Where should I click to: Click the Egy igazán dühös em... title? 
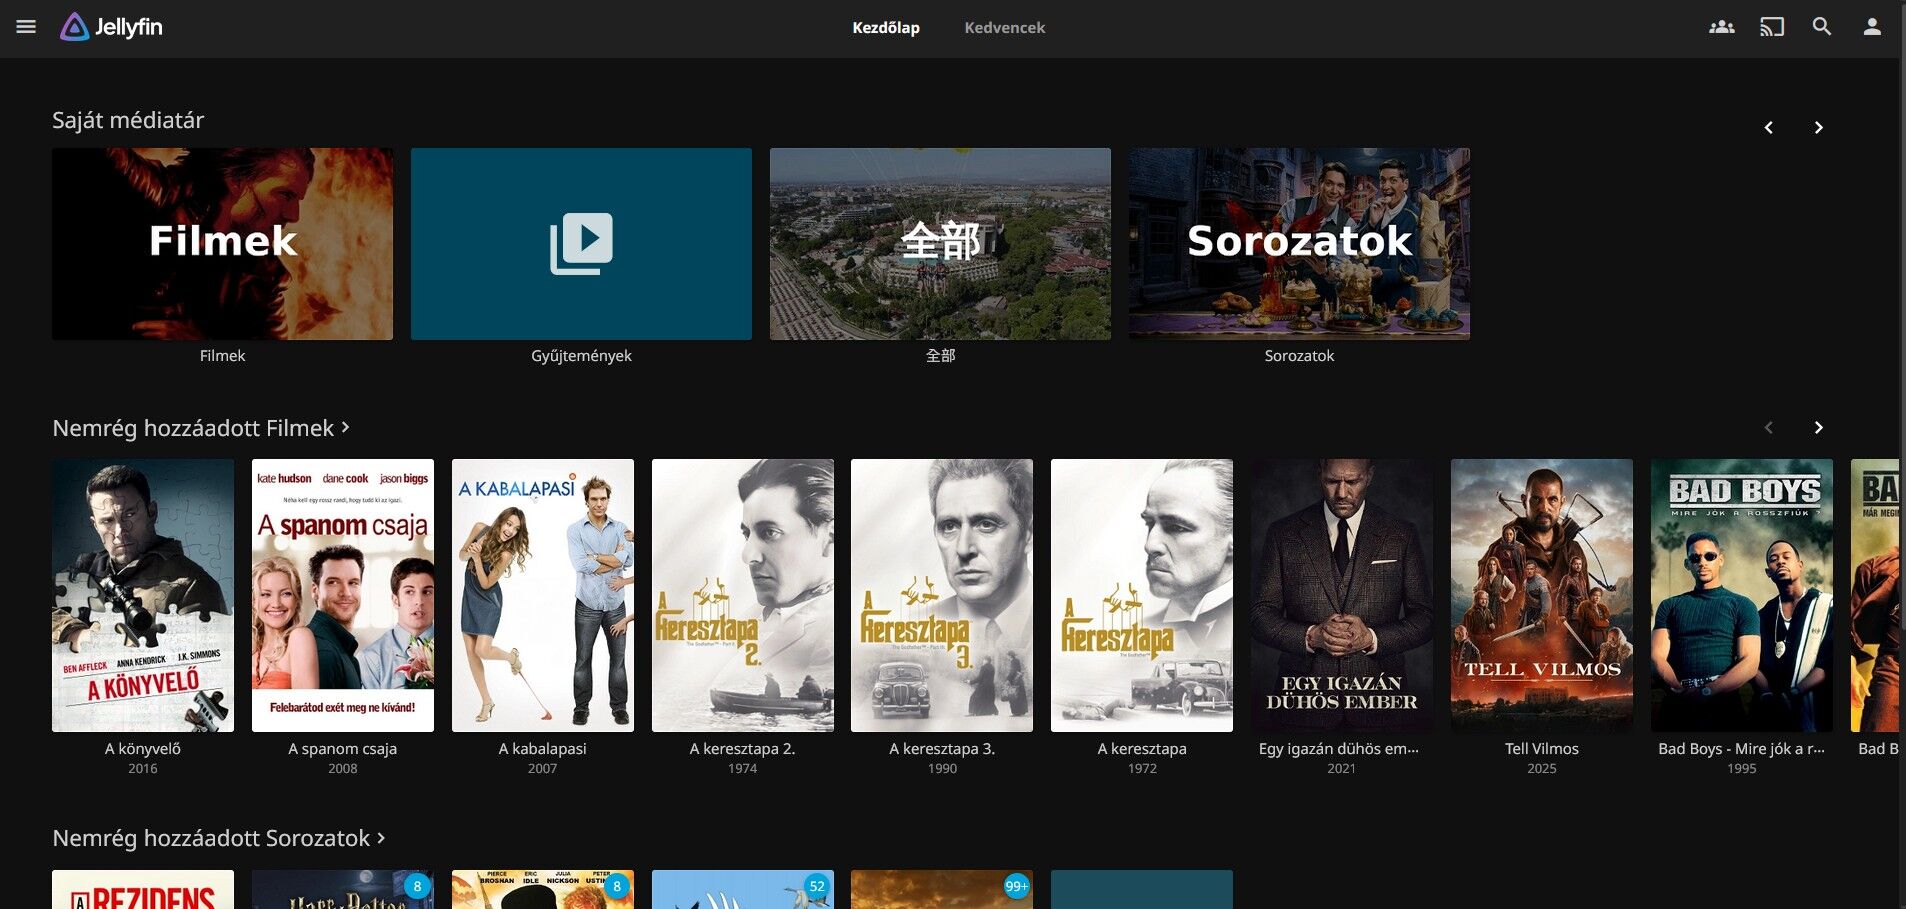click(x=1339, y=749)
